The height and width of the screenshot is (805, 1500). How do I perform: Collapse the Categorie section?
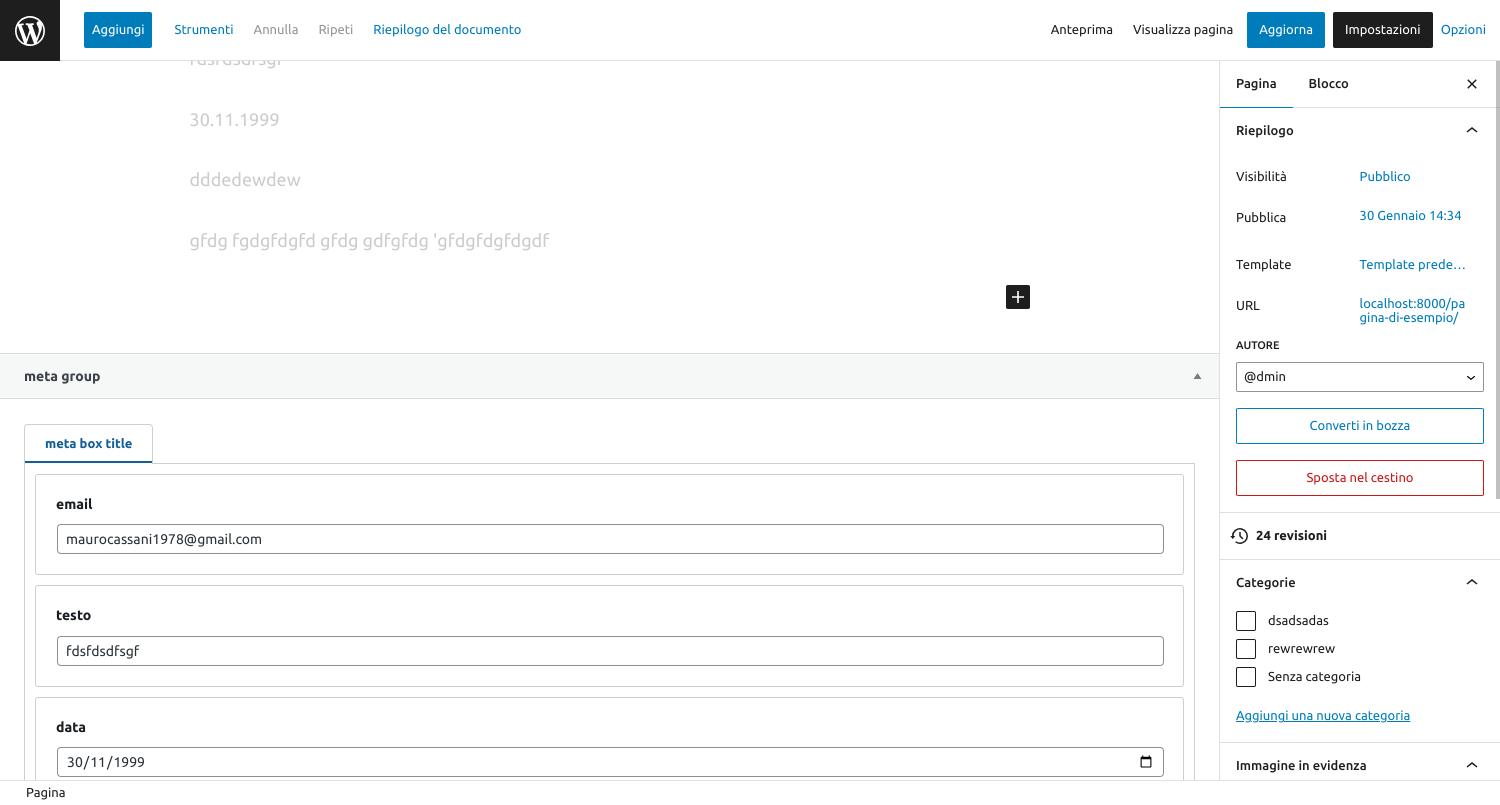pyautogui.click(x=1472, y=582)
